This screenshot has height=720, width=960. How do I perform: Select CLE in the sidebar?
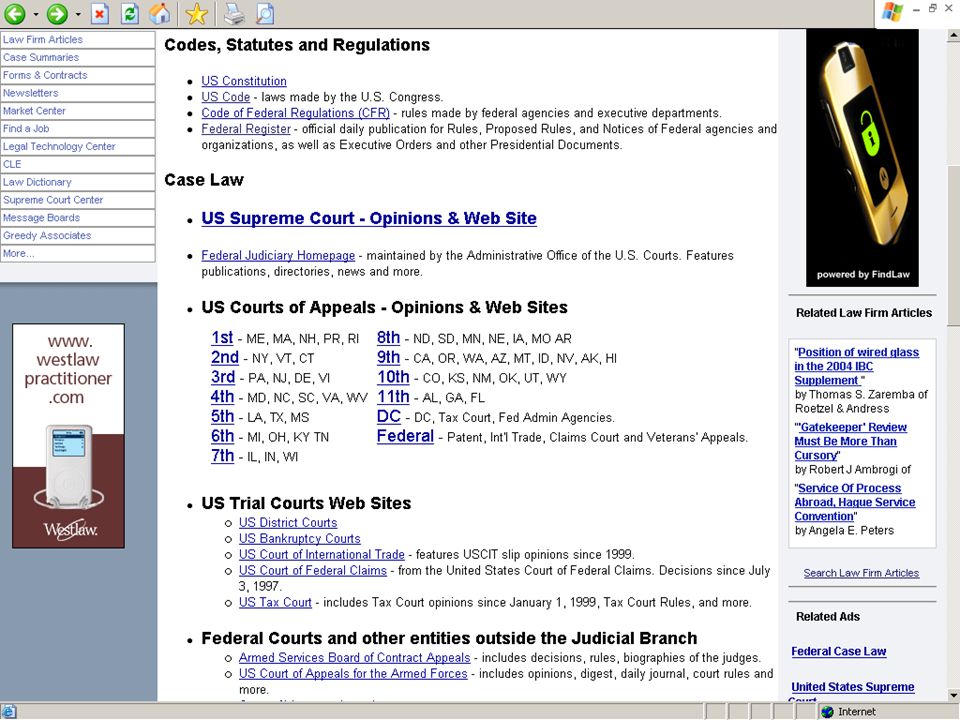coord(77,164)
